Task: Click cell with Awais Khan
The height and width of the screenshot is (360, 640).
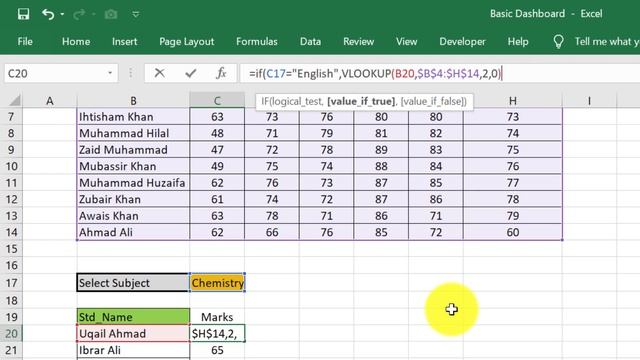Action: point(133,216)
